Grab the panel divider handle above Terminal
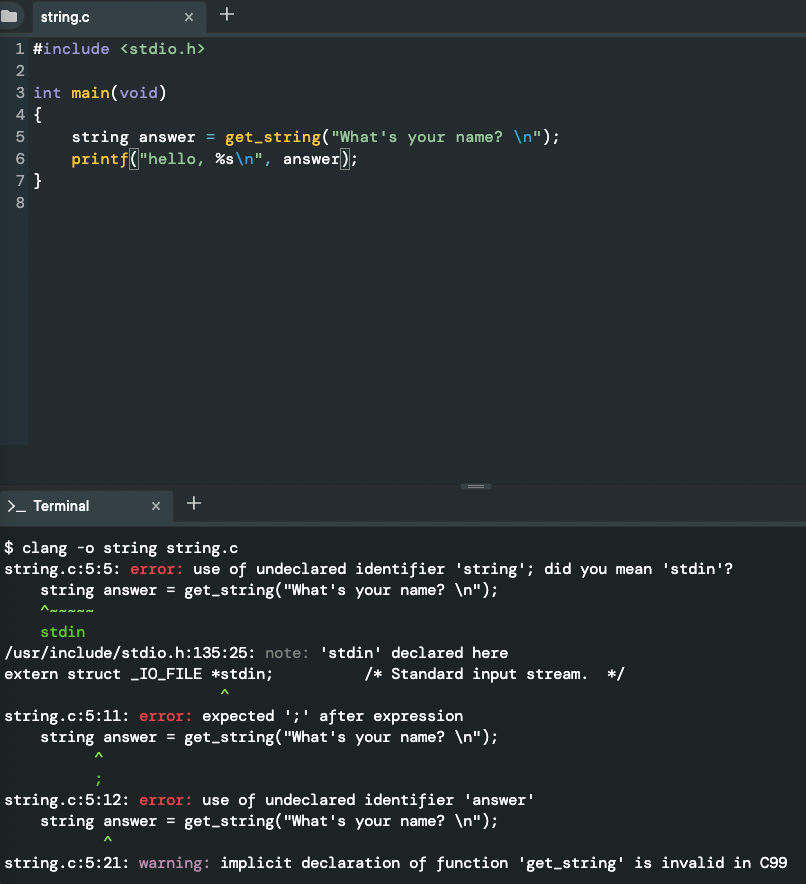Screen dimensions: 806x884 [x=476, y=486]
